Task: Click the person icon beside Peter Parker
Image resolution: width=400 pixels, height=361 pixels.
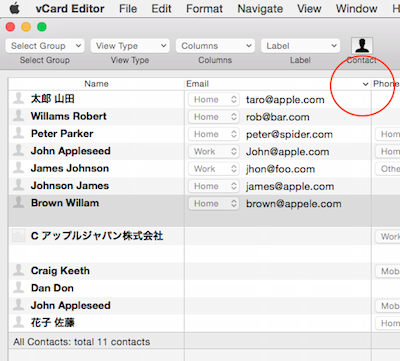Action: pos(18,133)
